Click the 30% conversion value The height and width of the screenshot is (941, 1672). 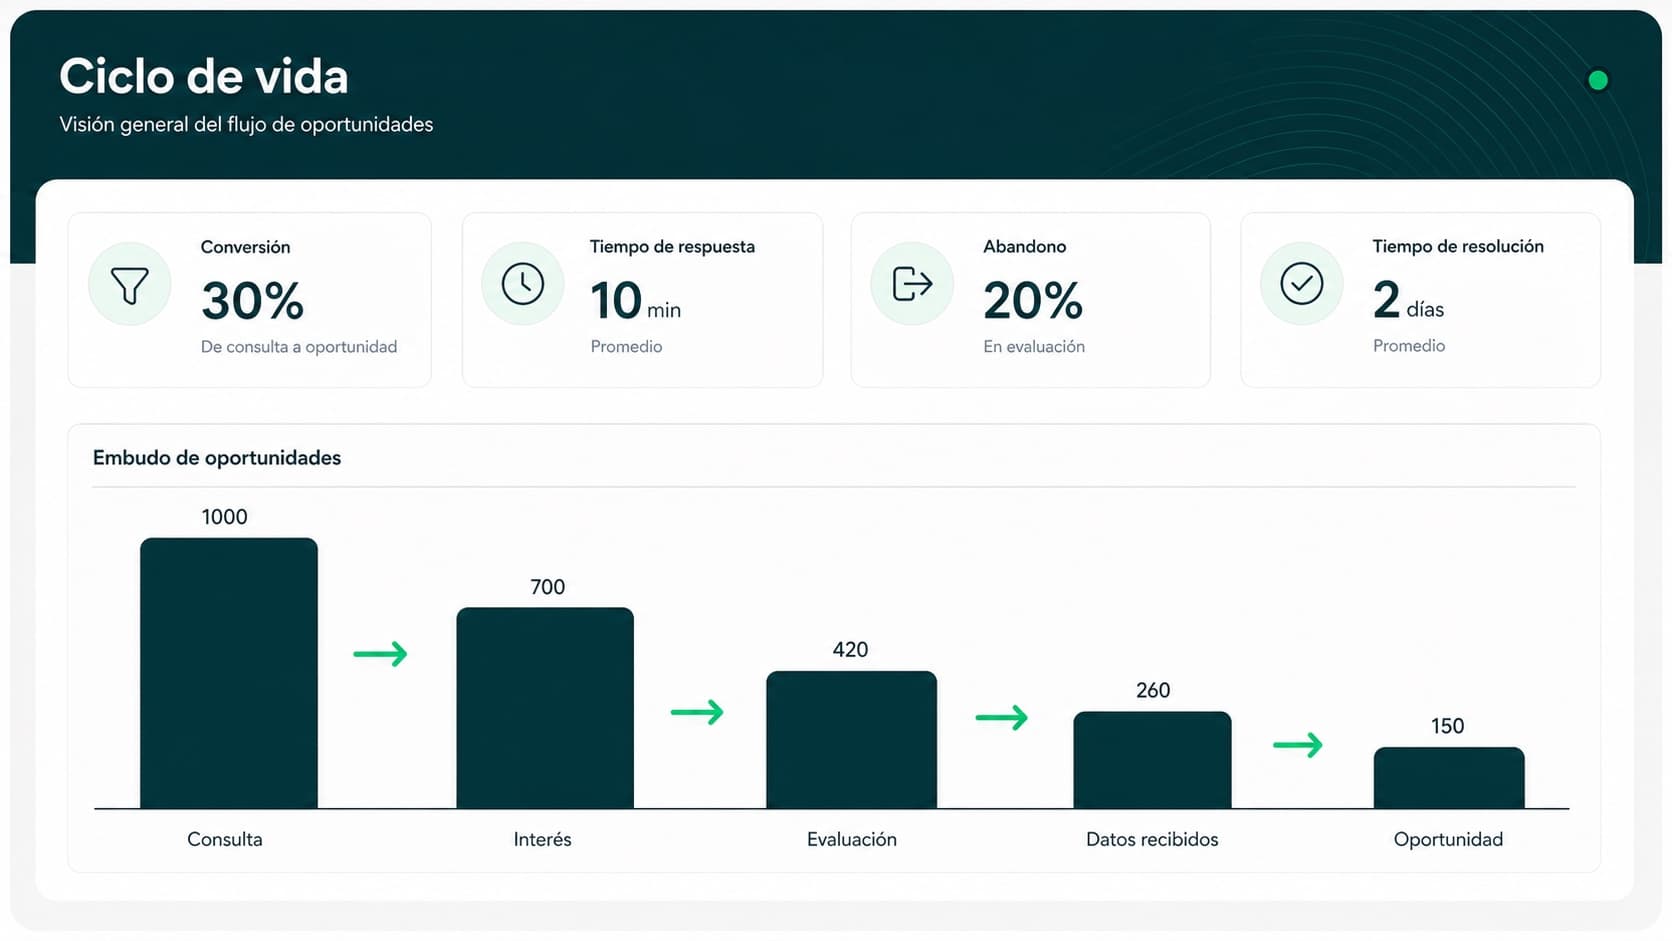pos(253,301)
